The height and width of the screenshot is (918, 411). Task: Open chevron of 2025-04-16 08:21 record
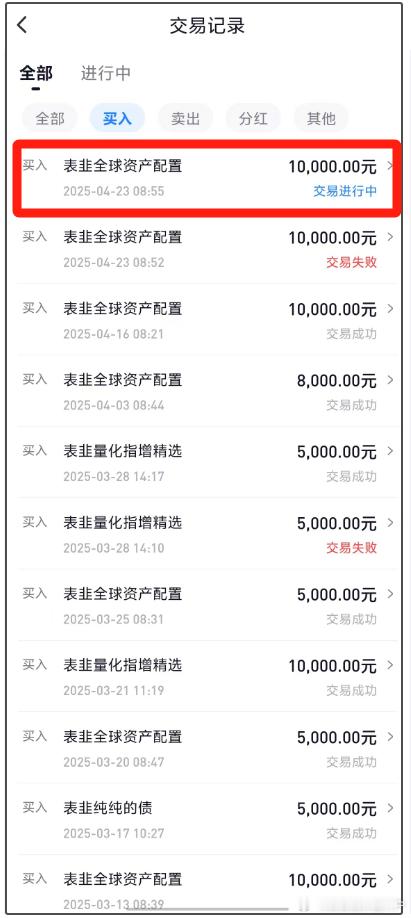(390, 309)
